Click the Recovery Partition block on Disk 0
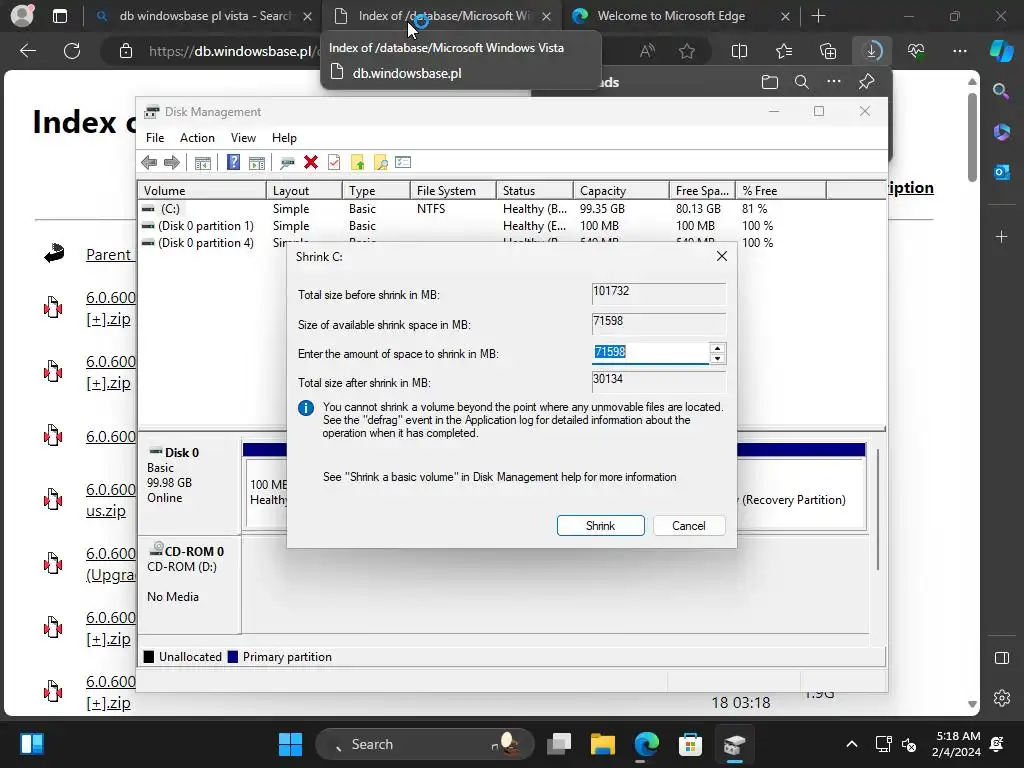The width and height of the screenshot is (1024, 768). pyautogui.click(x=801, y=494)
